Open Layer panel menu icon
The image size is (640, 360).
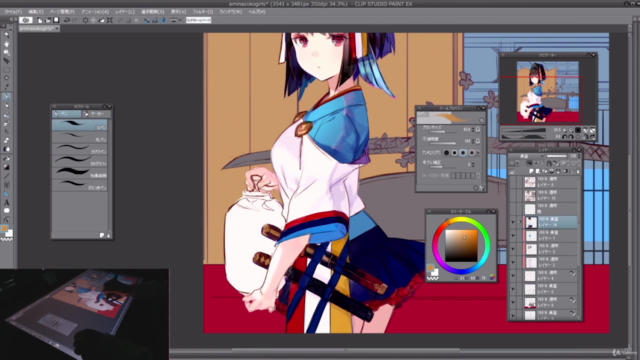click(511, 150)
